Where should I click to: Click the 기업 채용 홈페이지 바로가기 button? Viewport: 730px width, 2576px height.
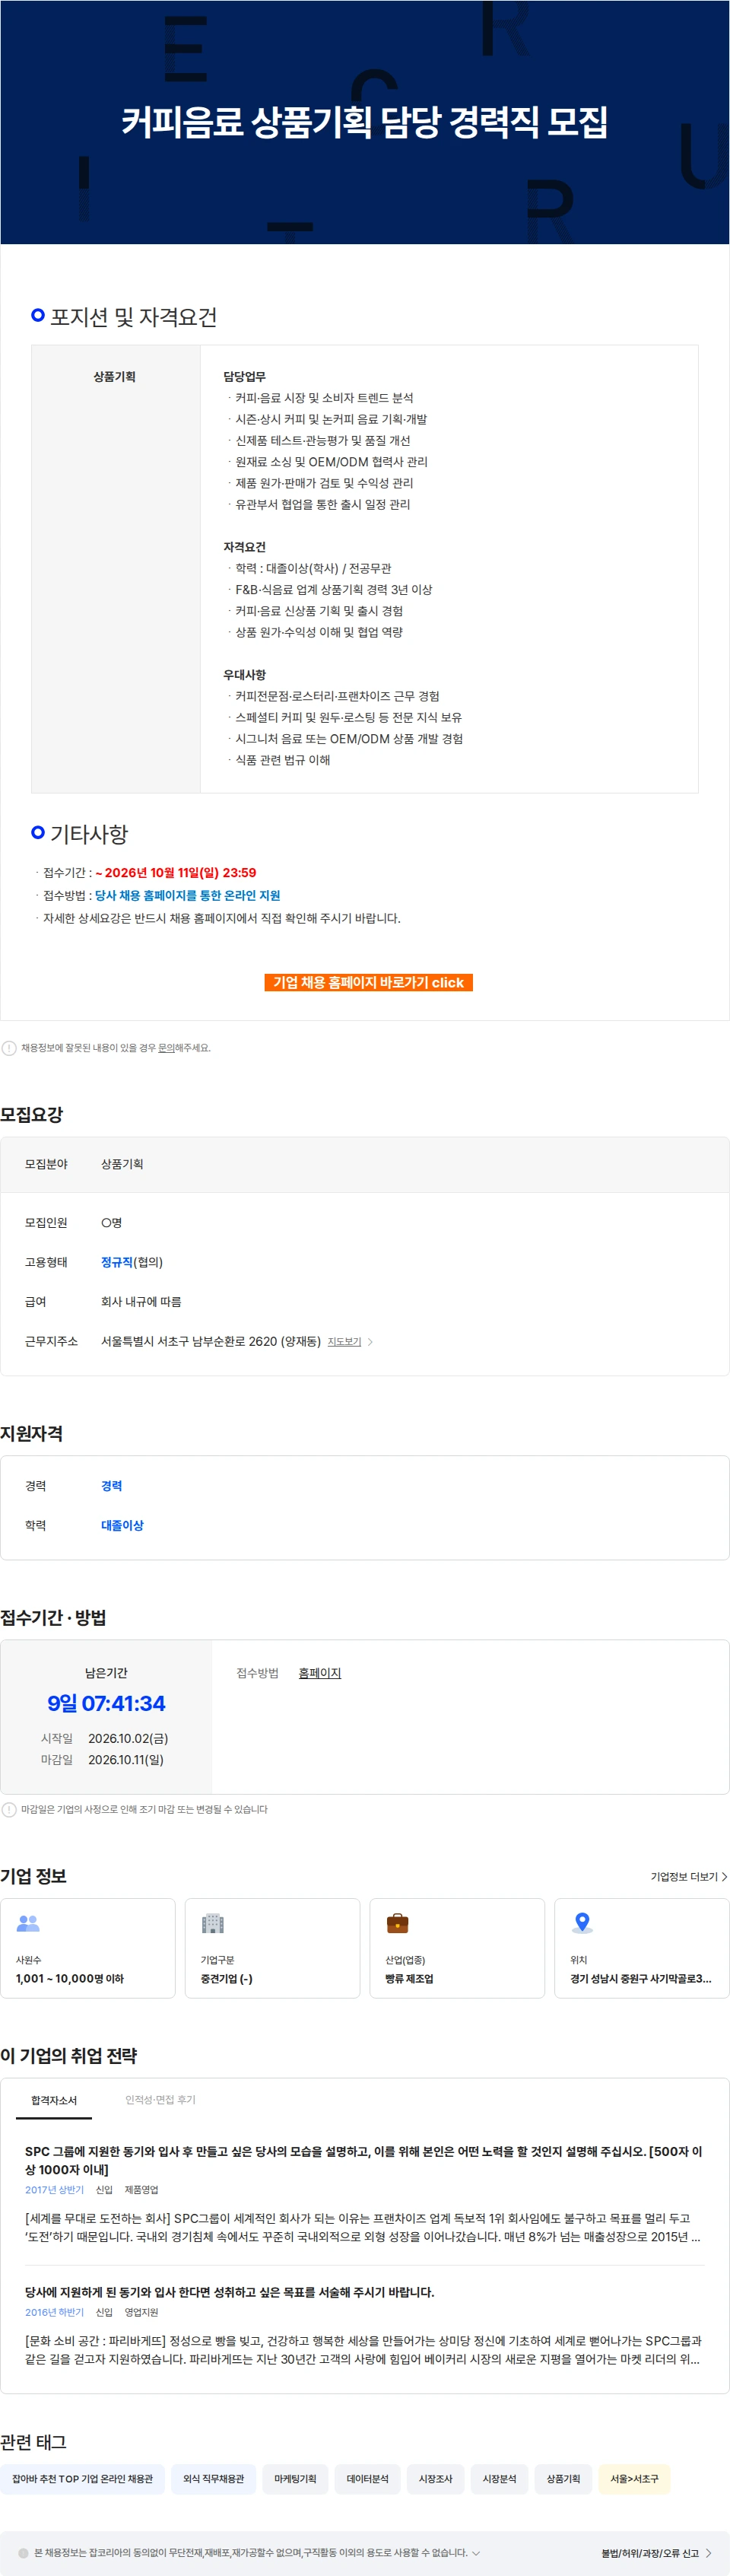click(368, 982)
